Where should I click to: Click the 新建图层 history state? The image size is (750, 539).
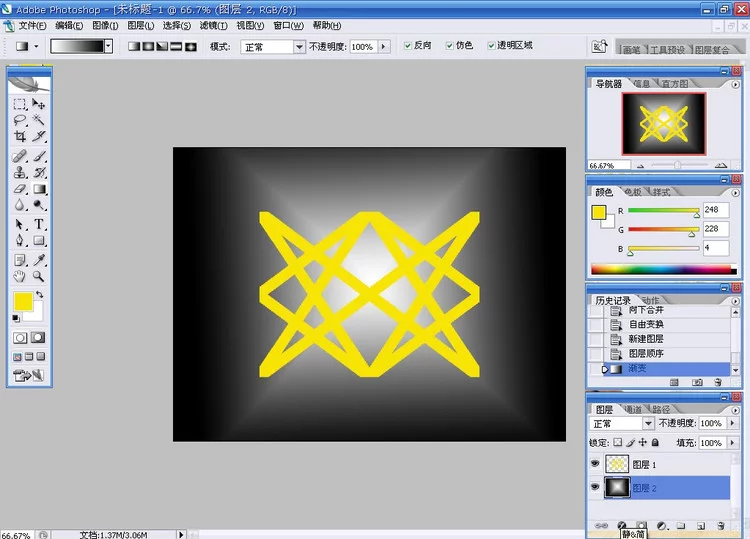pyautogui.click(x=645, y=339)
